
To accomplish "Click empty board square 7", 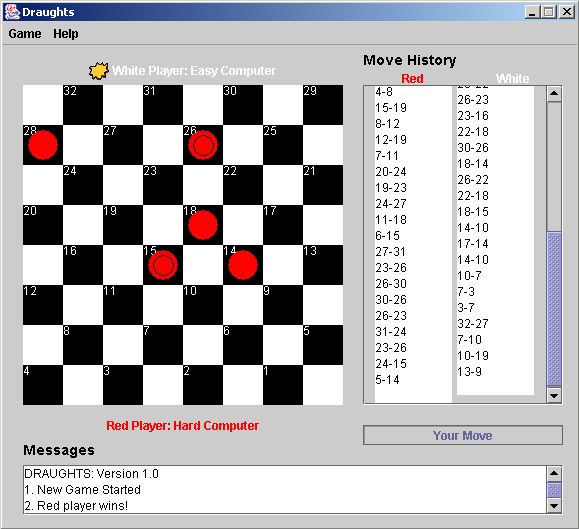I will click(163, 345).
